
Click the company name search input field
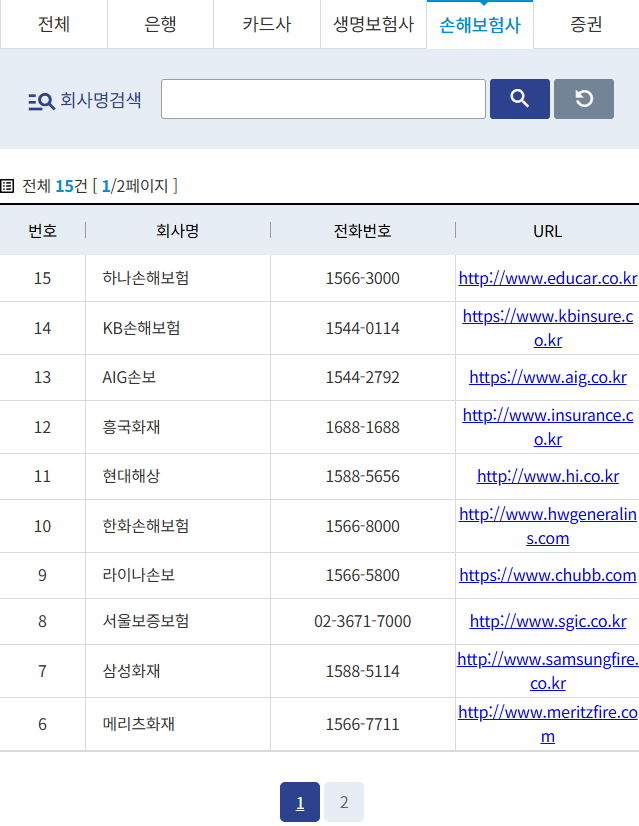point(323,99)
